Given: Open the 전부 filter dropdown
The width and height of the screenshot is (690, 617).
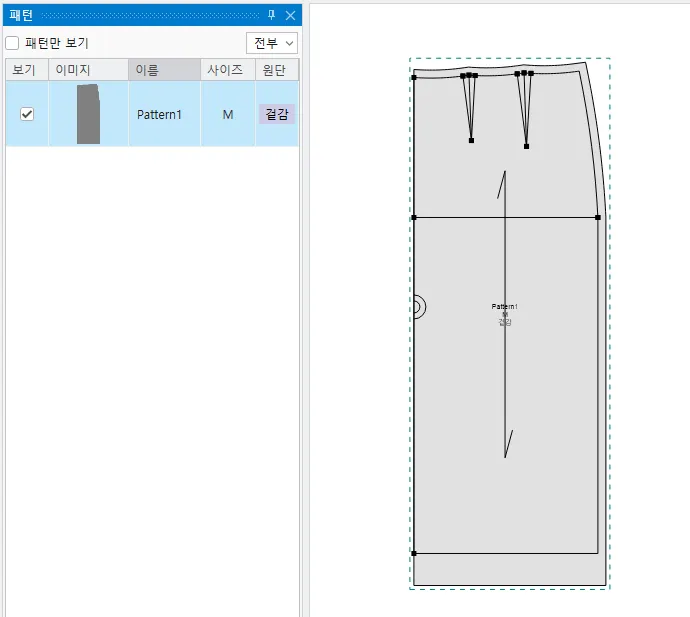Looking at the screenshot, I should point(272,43).
